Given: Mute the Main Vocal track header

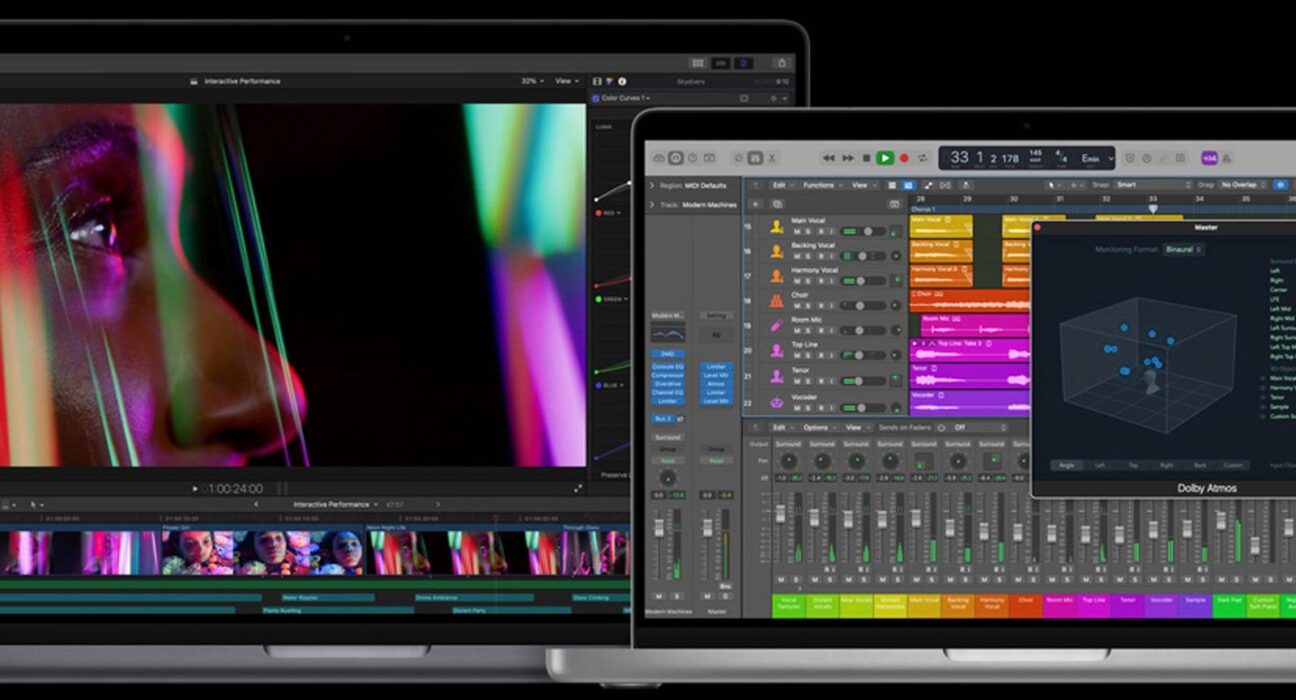Looking at the screenshot, I should [x=796, y=232].
